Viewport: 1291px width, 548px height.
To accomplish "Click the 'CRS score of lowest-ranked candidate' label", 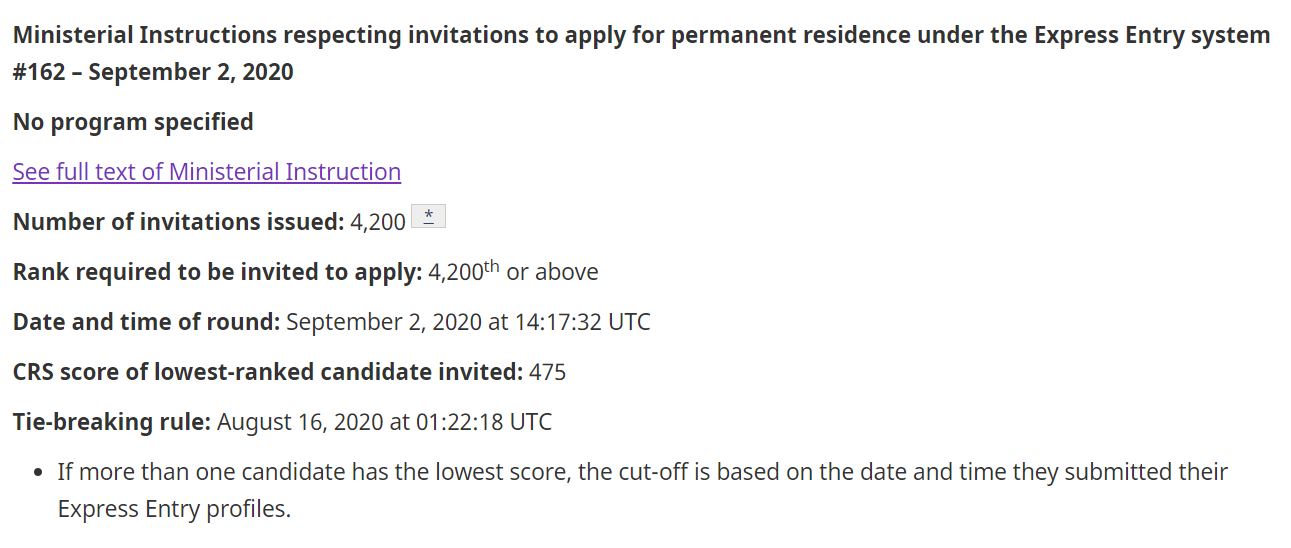I will 268,372.
